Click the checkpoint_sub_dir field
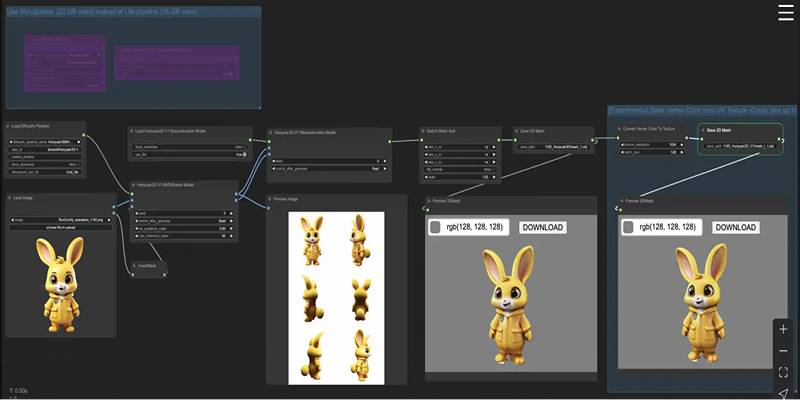Image resolution: width=800 pixels, height=400 pixels. [45, 172]
